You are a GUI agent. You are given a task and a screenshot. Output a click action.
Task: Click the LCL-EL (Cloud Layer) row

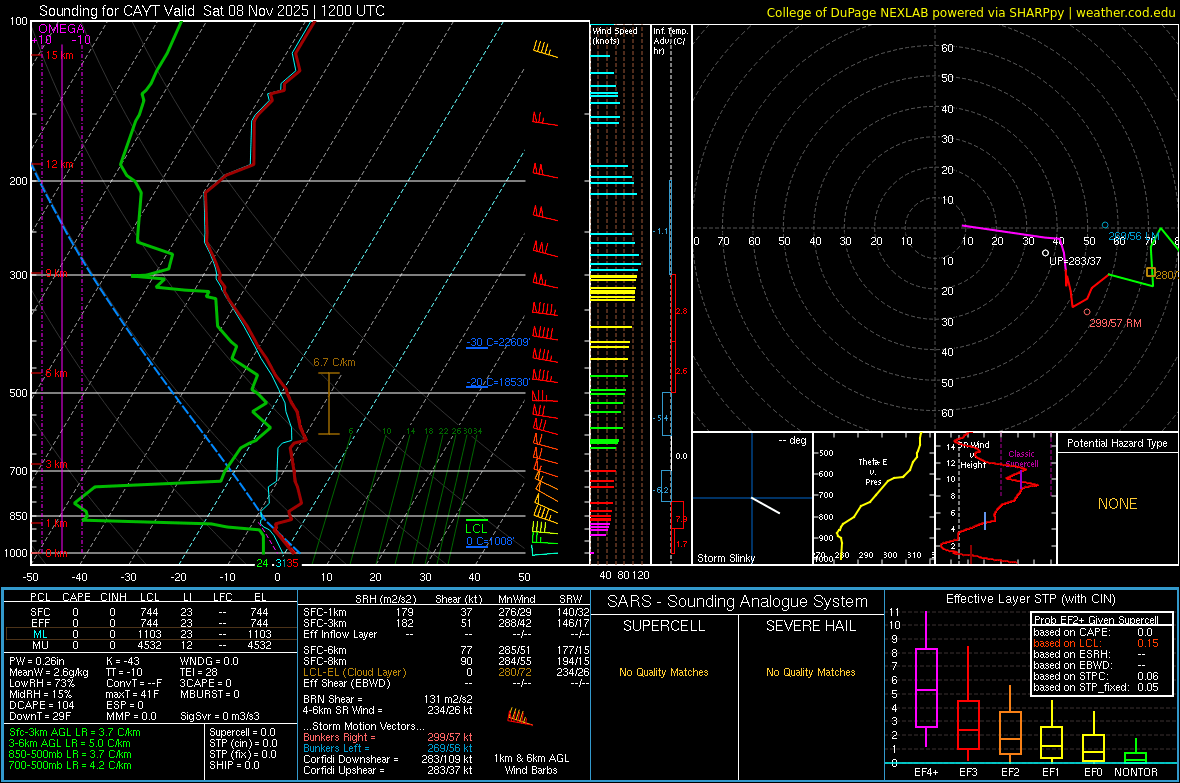pyautogui.click(x=446, y=672)
